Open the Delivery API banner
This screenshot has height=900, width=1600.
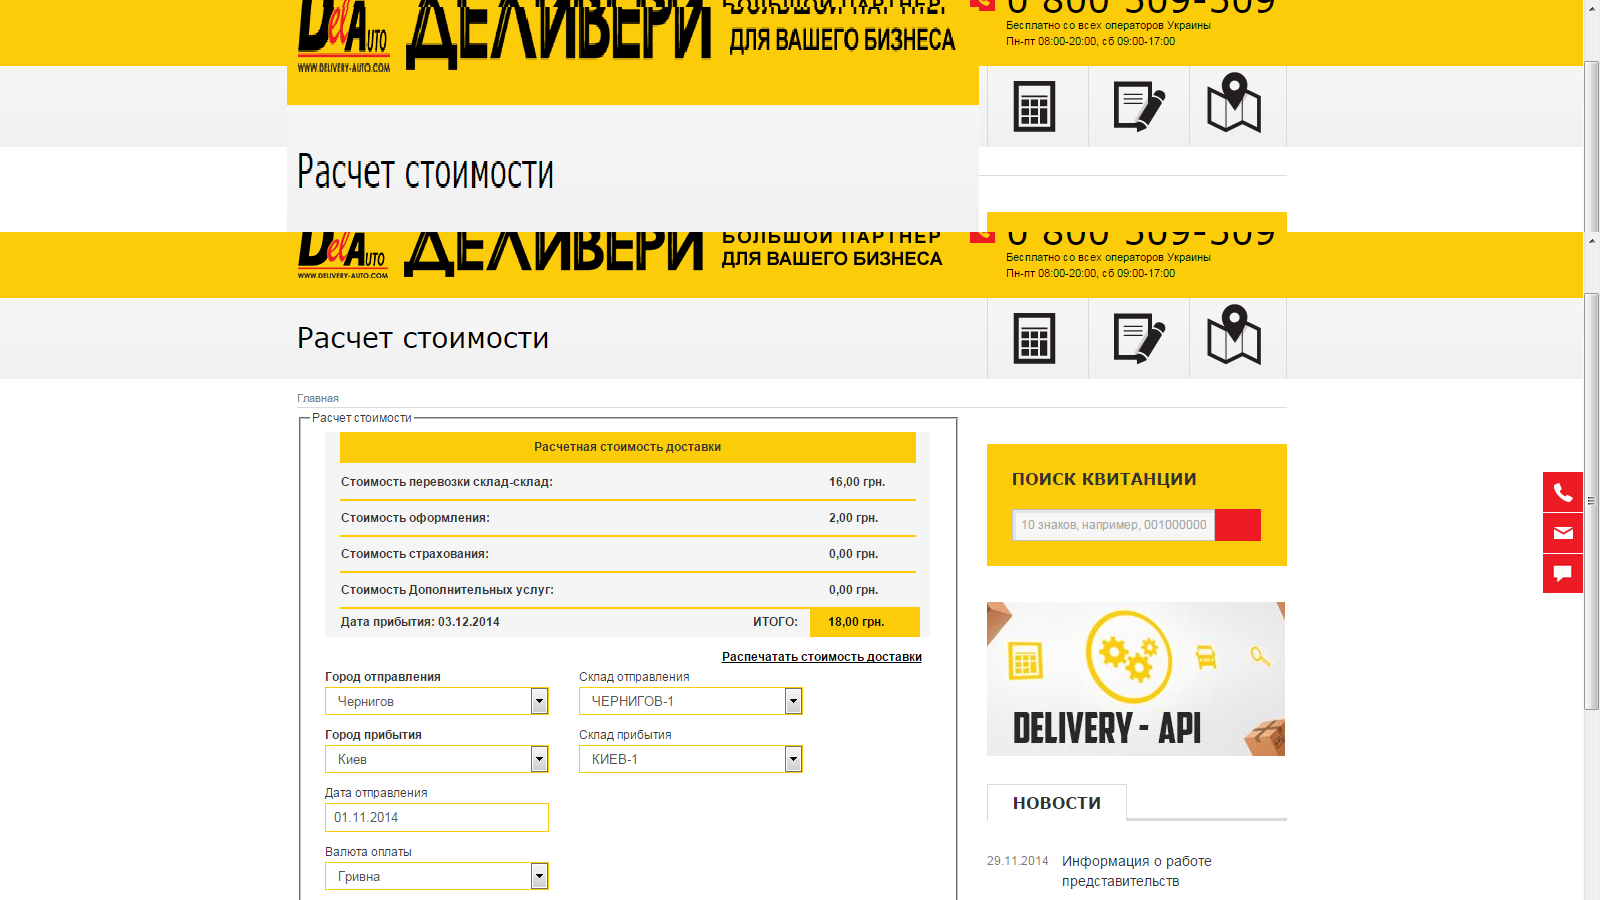1136,679
